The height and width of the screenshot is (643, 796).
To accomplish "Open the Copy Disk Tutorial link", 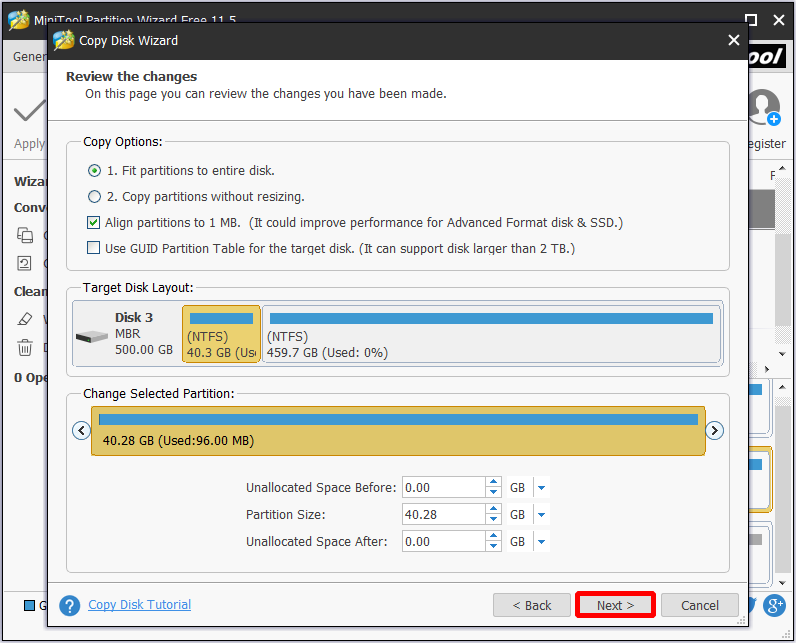I will [x=140, y=604].
